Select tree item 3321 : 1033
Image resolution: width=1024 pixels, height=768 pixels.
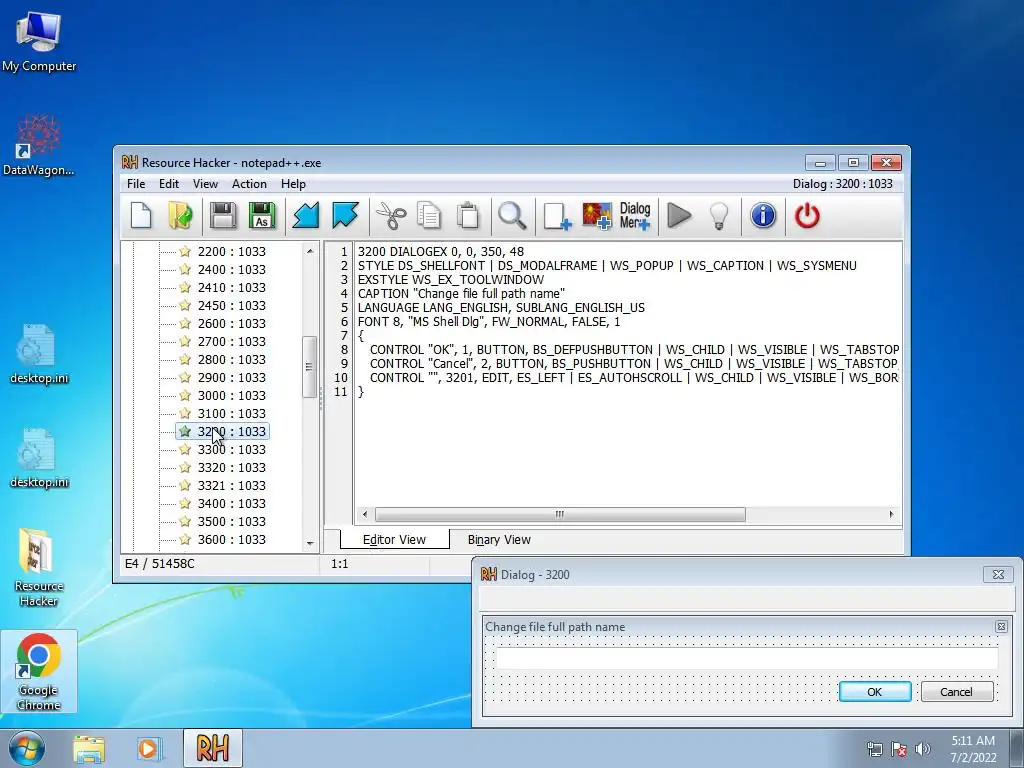click(x=231, y=485)
